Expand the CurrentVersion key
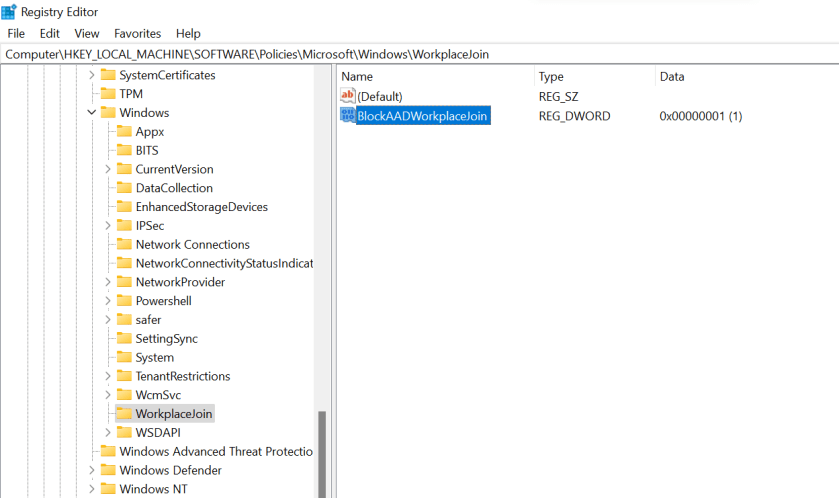This screenshot has height=498, width=839. pos(108,169)
